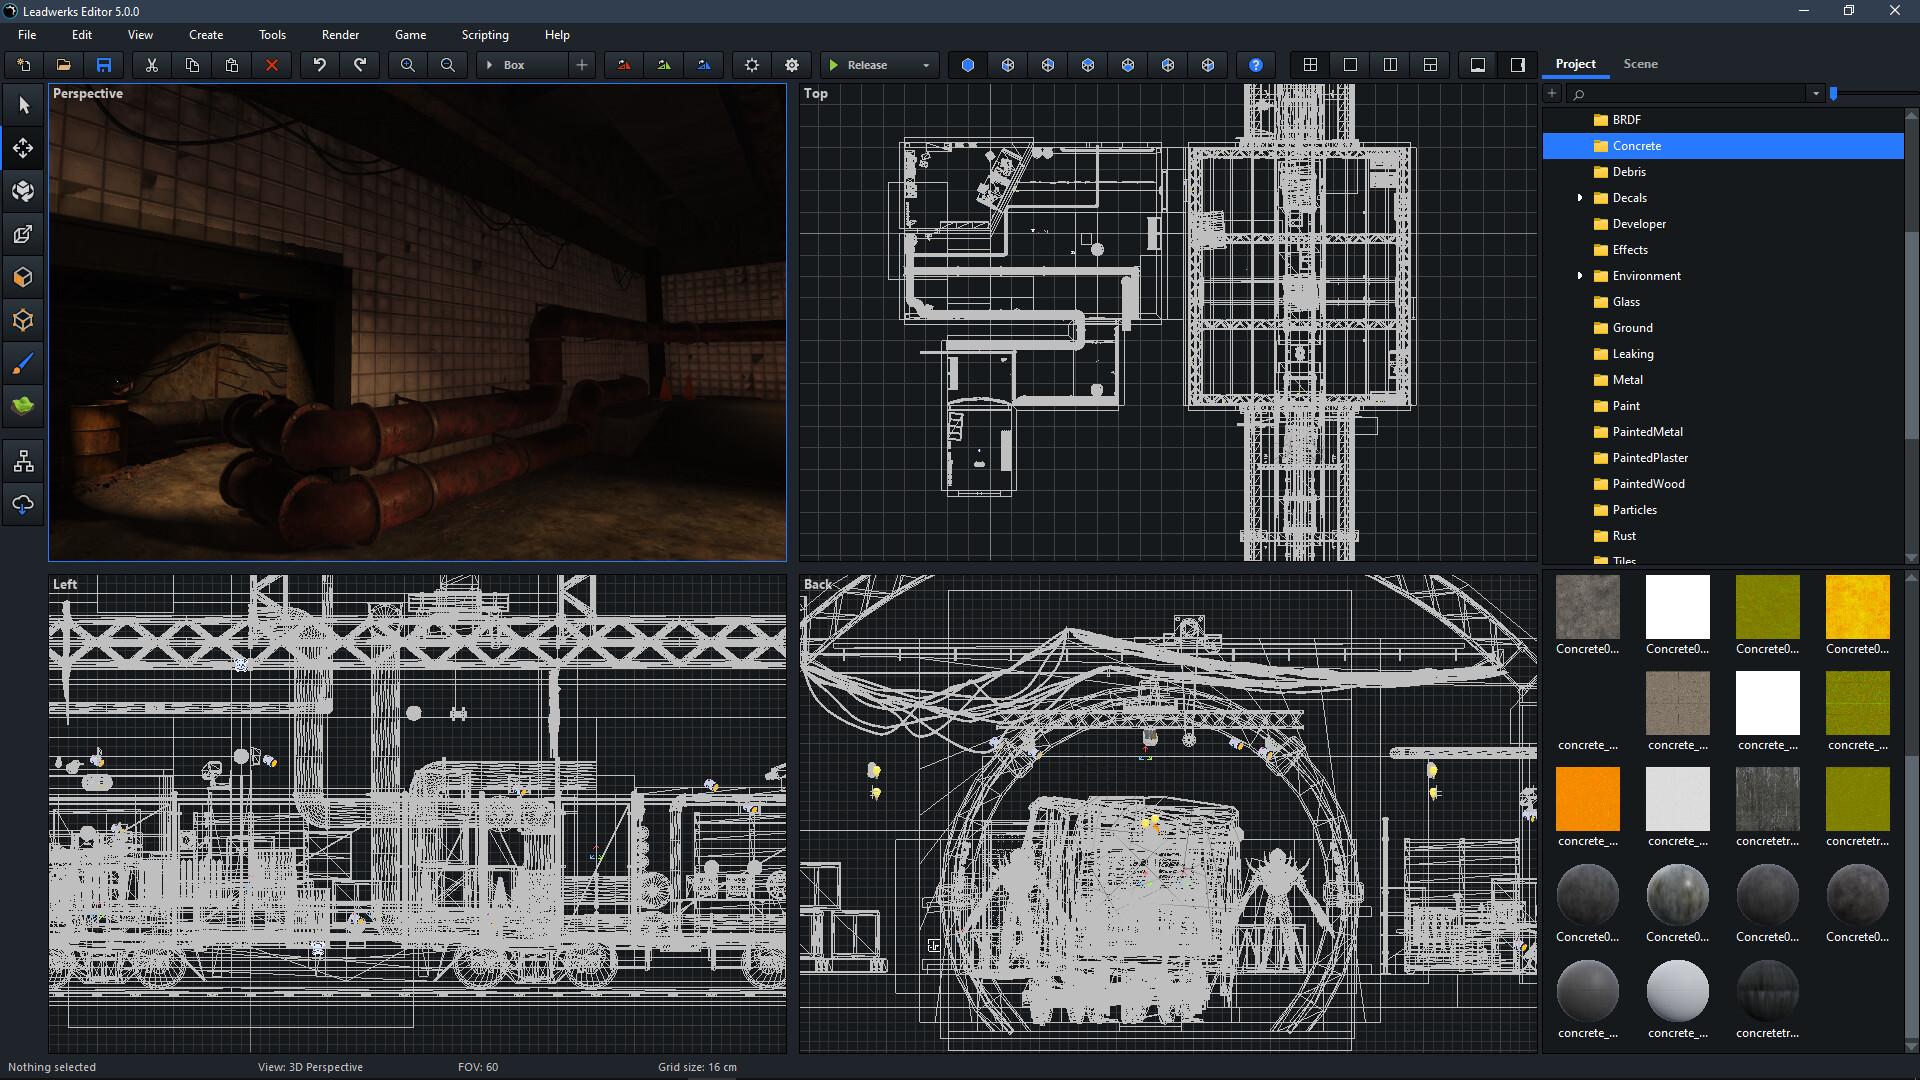The height and width of the screenshot is (1080, 1920).
Task: Open the Scripting menu
Action: click(x=484, y=34)
